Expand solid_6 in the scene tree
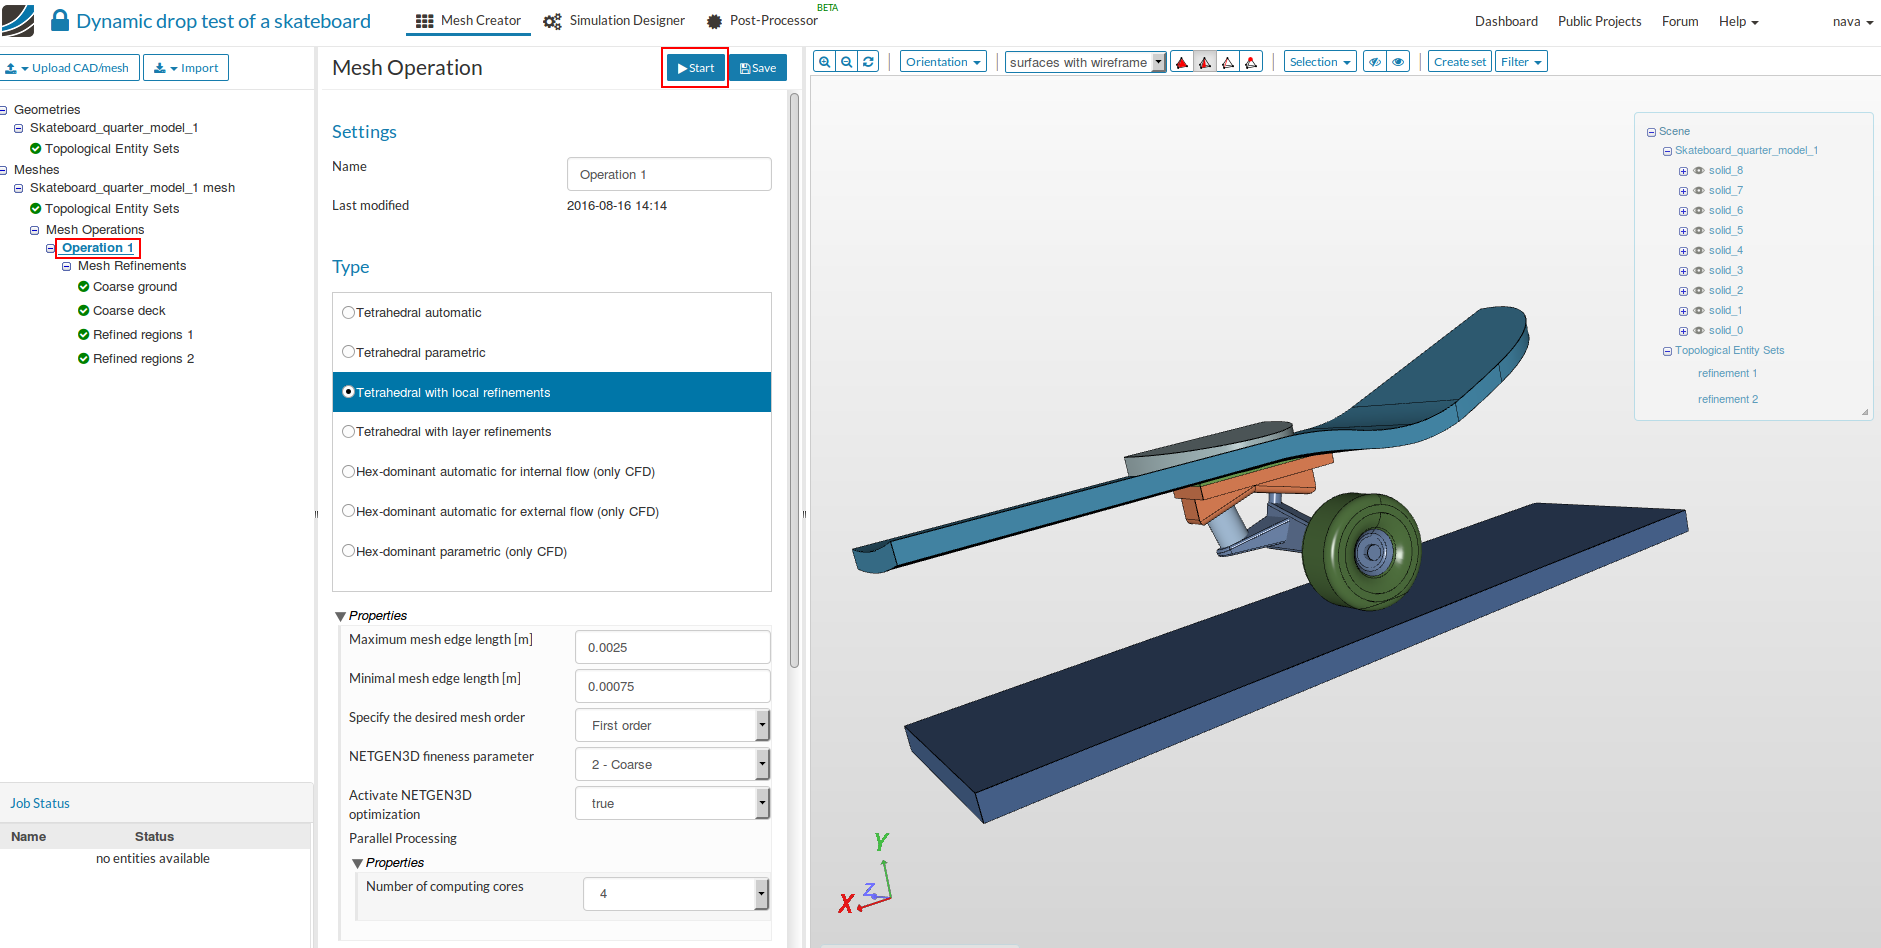The height and width of the screenshot is (948, 1881). [1683, 211]
